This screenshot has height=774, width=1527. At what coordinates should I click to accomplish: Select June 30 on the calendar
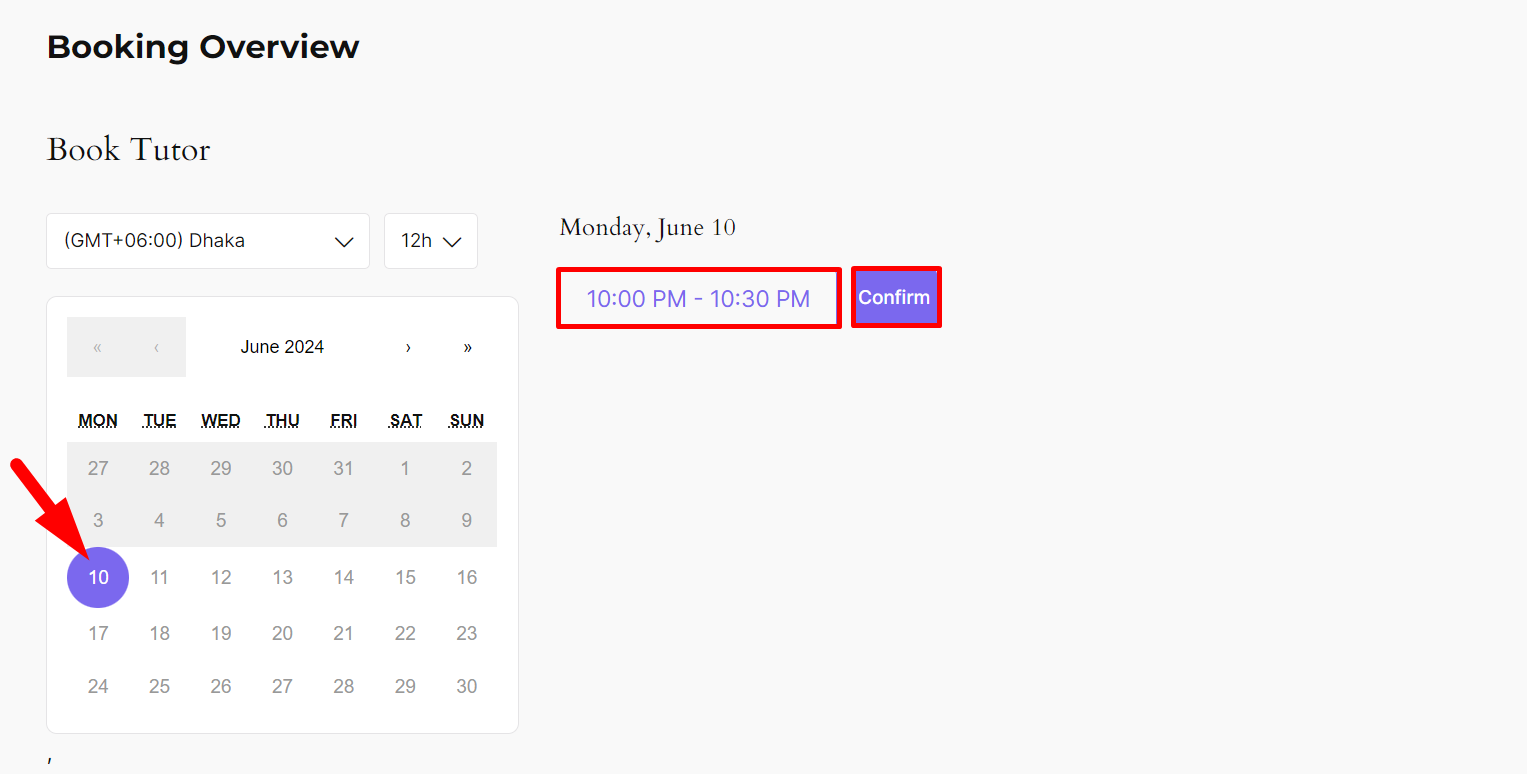coord(466,686)
